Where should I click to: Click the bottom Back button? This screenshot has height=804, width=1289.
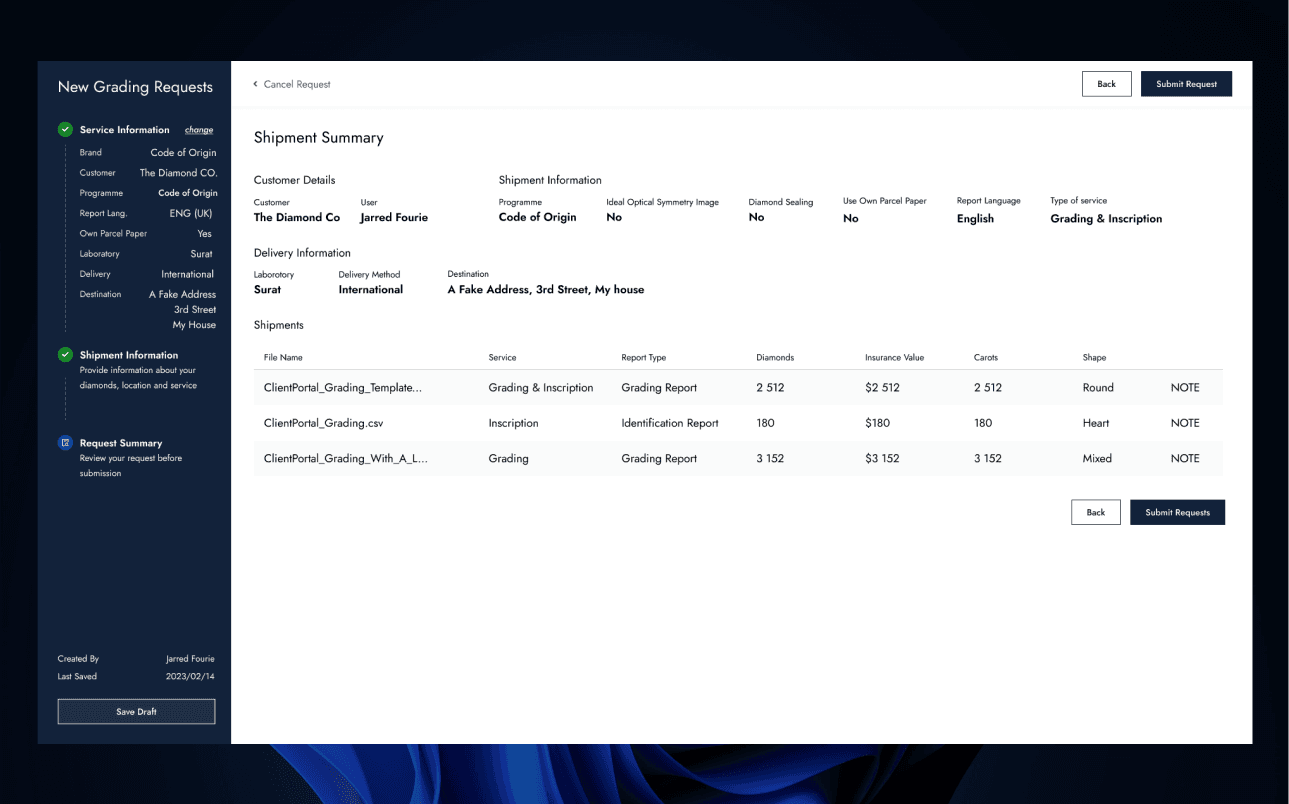1096,512
